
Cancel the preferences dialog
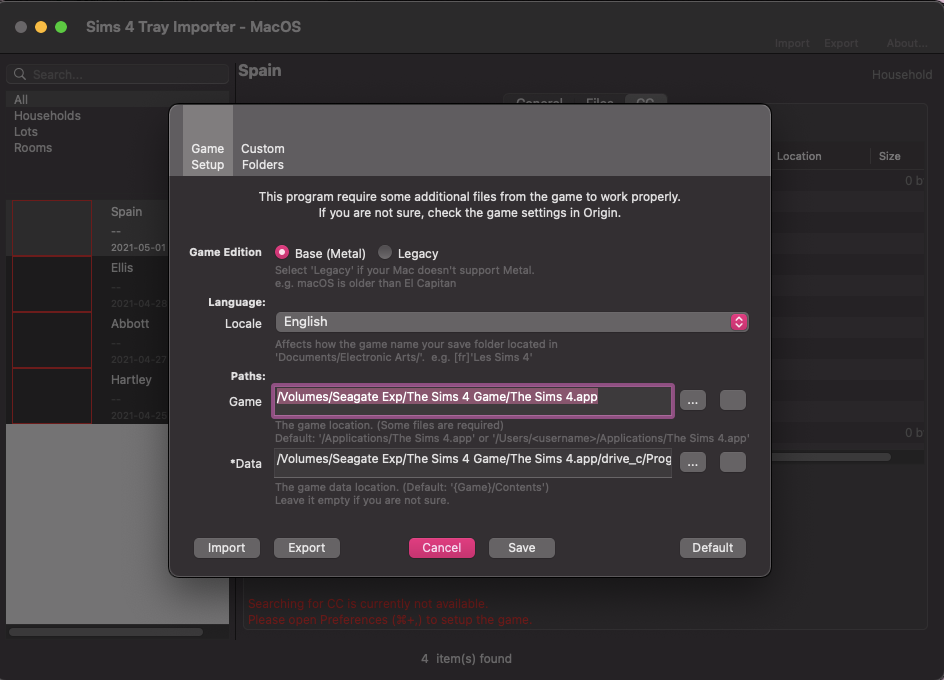coord(441,547)
